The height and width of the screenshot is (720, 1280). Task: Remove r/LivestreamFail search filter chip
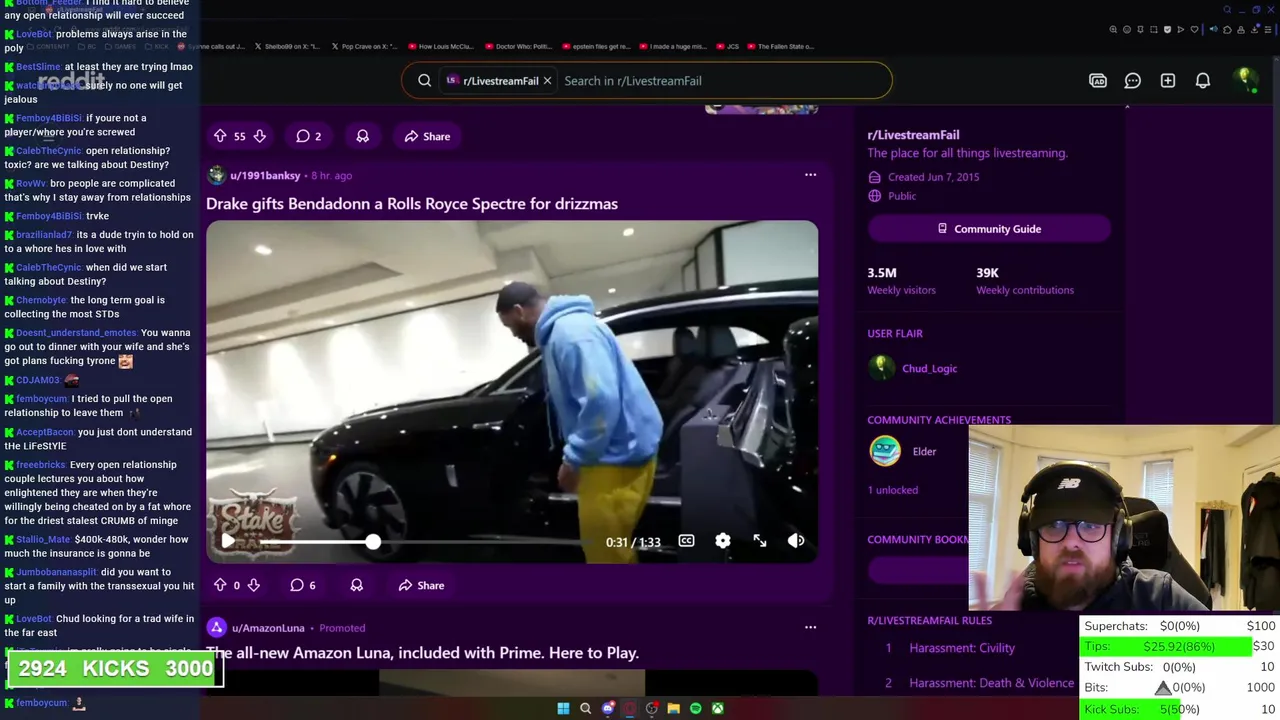[x=547, y=81]
